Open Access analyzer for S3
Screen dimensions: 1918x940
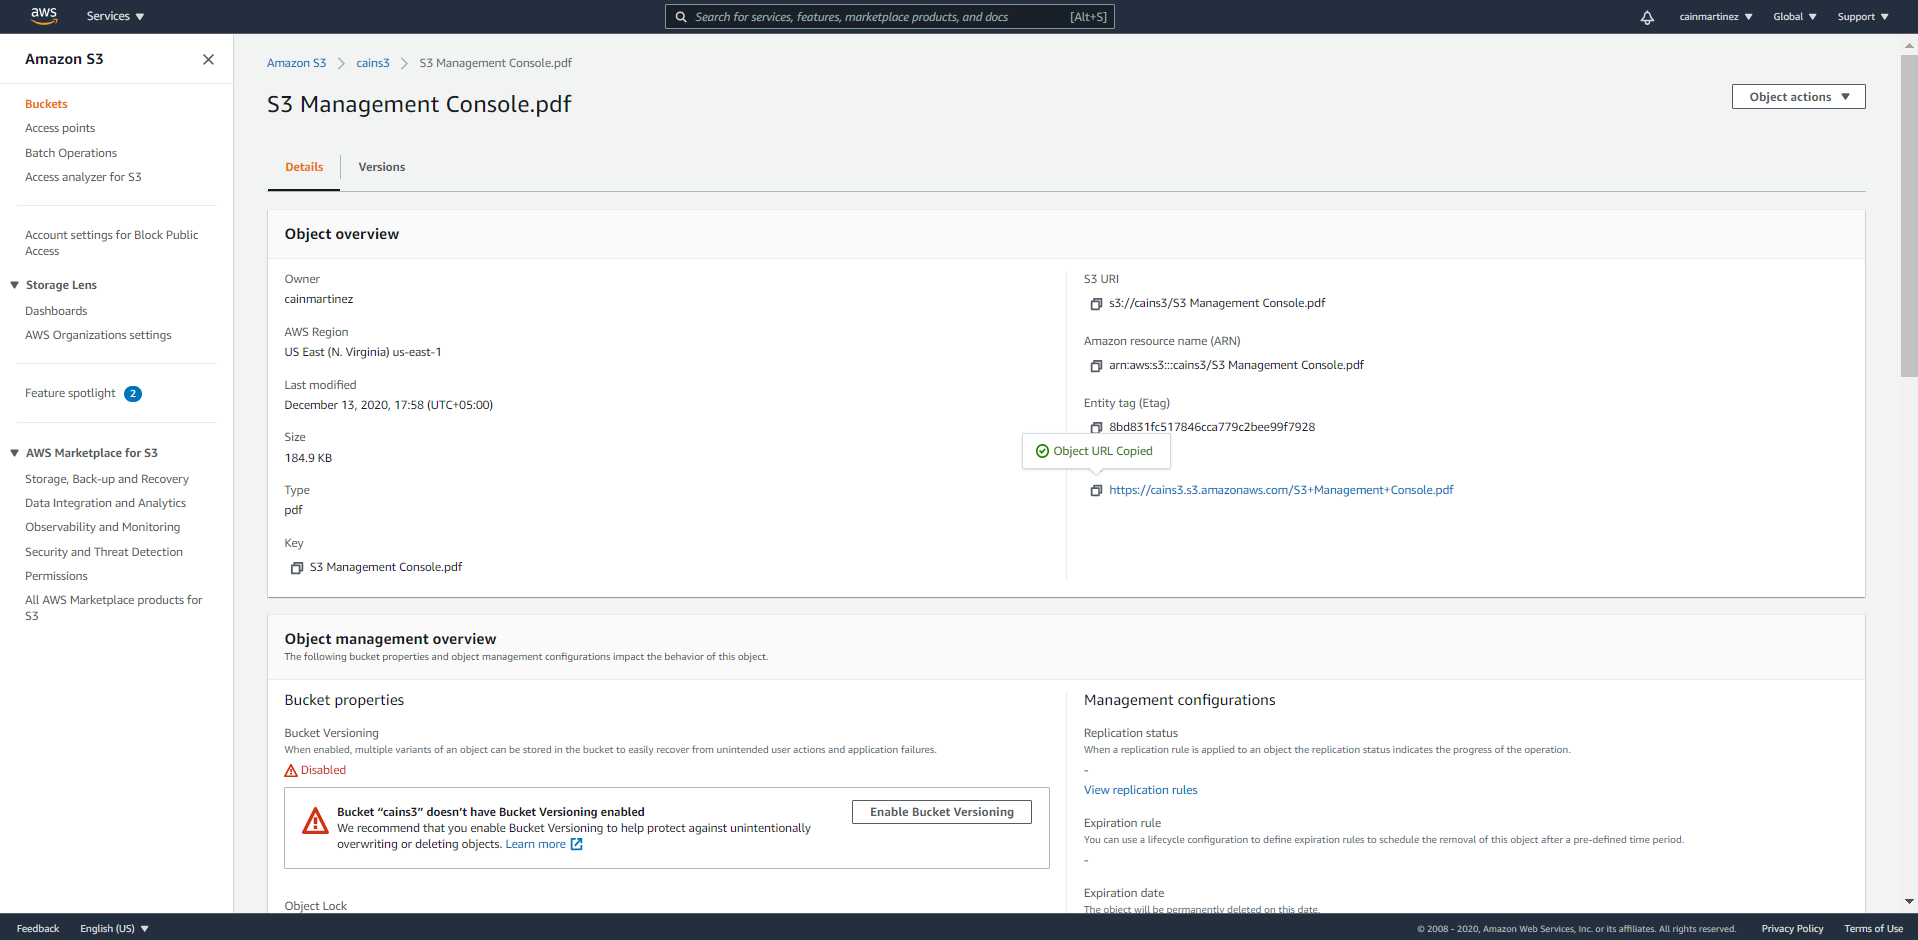click(x=83, y=177)
